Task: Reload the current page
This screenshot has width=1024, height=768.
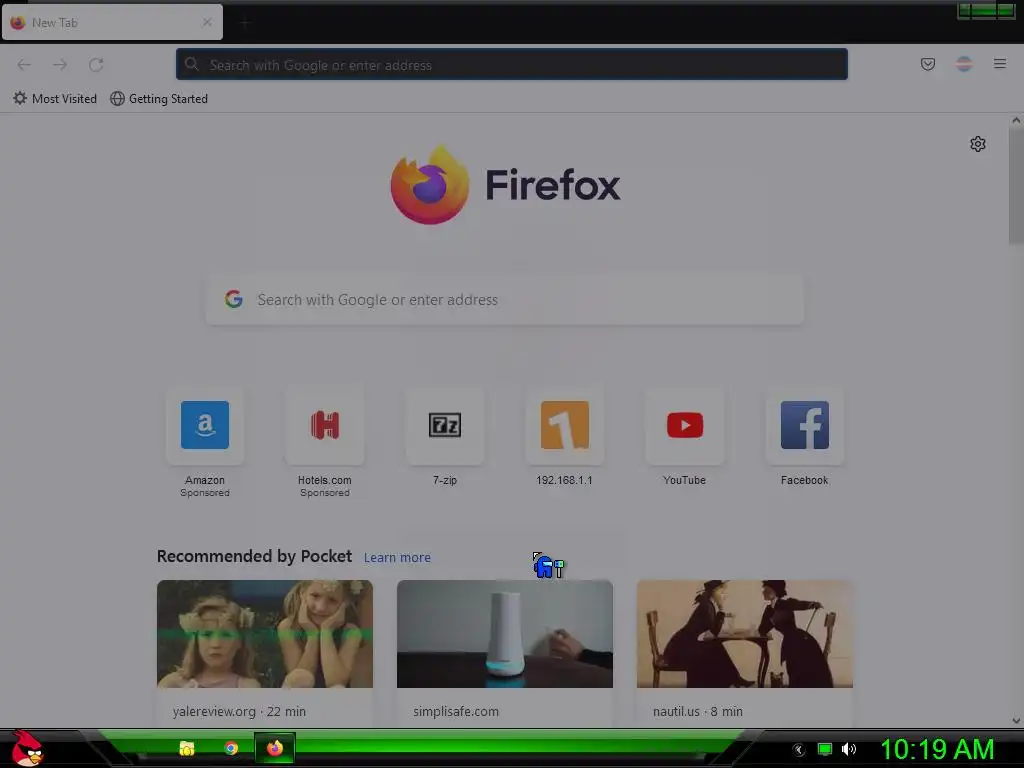Action: point(96,65)
